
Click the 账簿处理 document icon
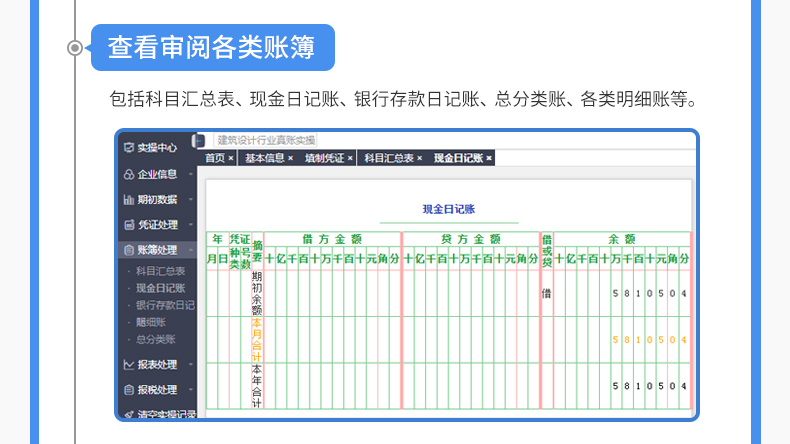[128, 251]
